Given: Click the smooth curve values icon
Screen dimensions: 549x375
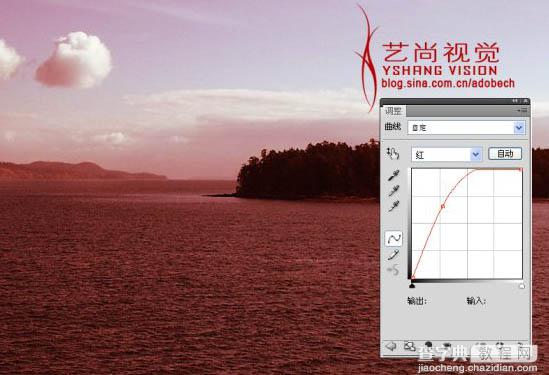Looking at the screenshot, I should click(x=394, y=270).
